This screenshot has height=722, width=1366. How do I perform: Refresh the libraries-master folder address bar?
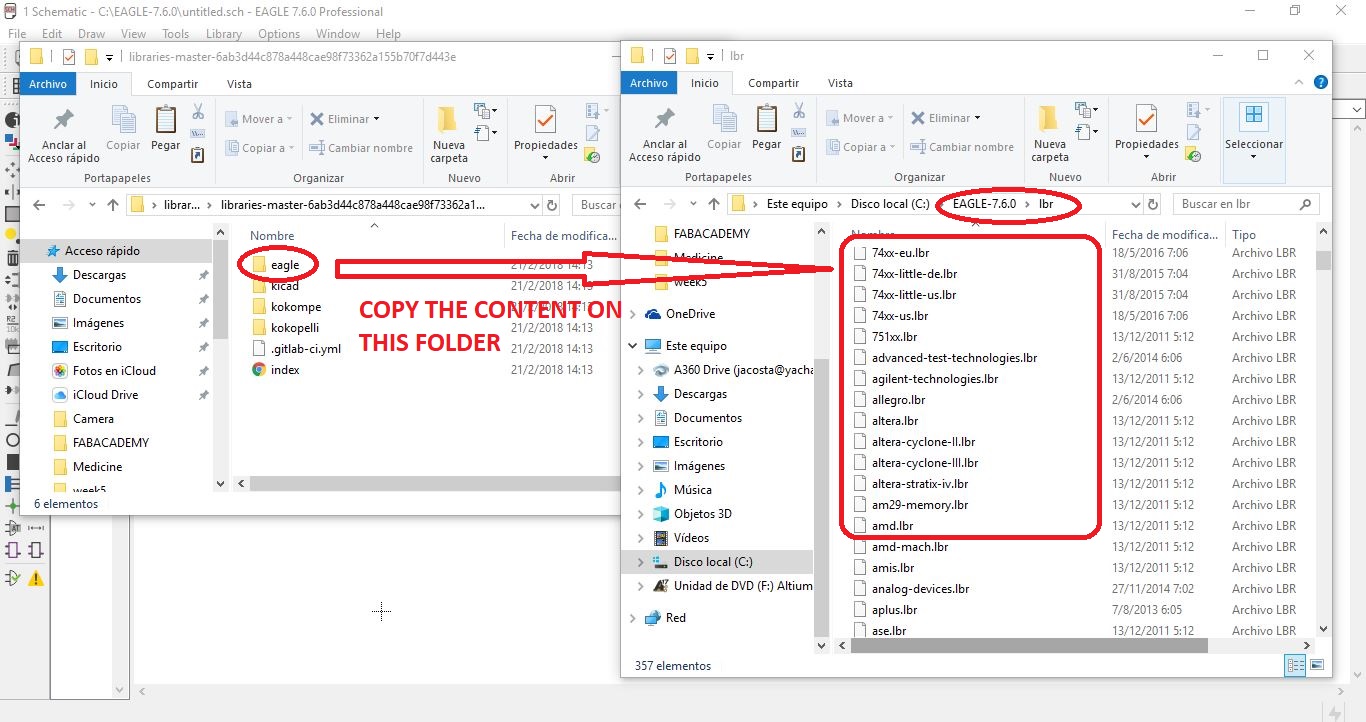coord(553,205)
